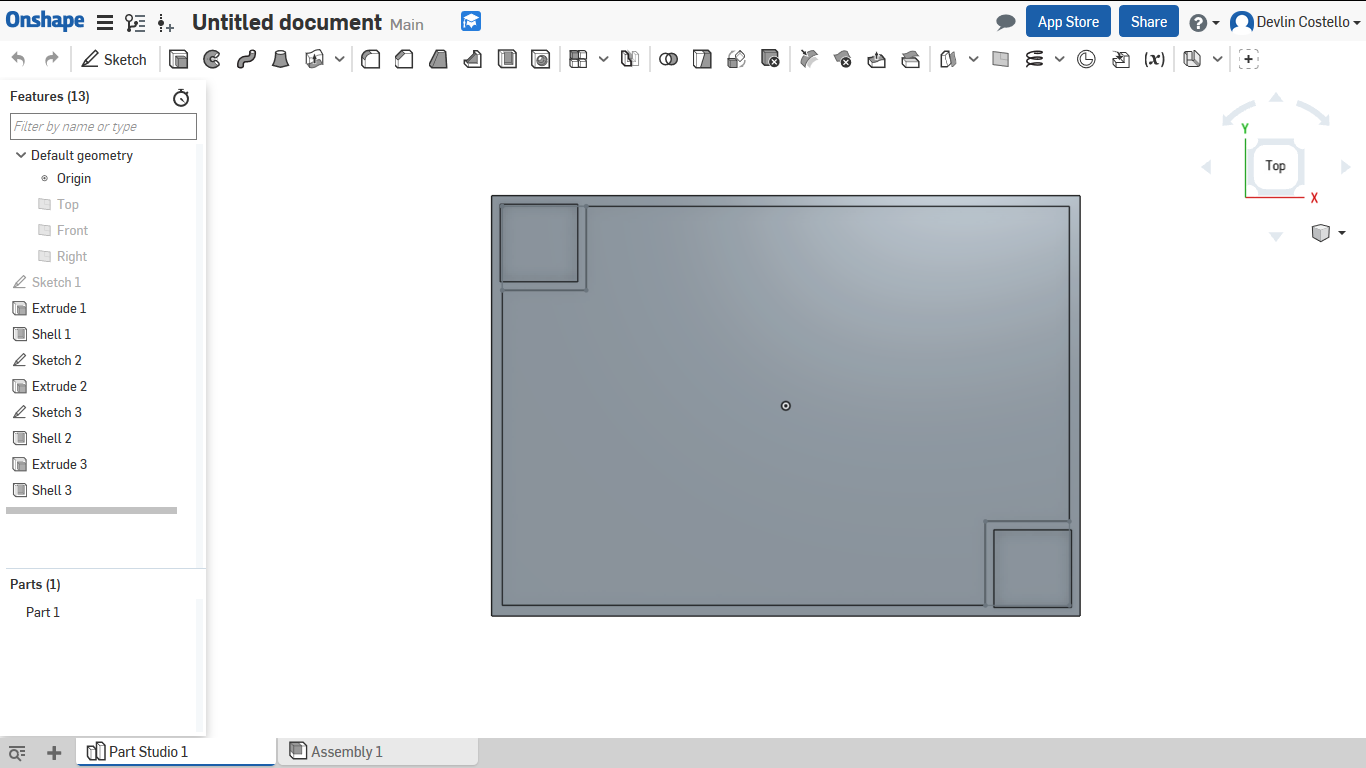Select the Fillet tool

(370, 59)
